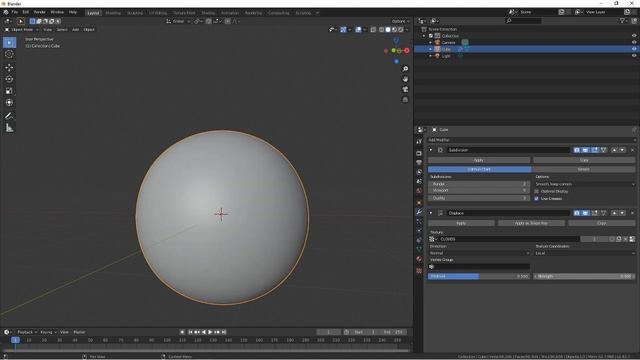Click the viewport pan hand icon
Viewport: 640px width, 360px height.
click(x=405, y=79)
